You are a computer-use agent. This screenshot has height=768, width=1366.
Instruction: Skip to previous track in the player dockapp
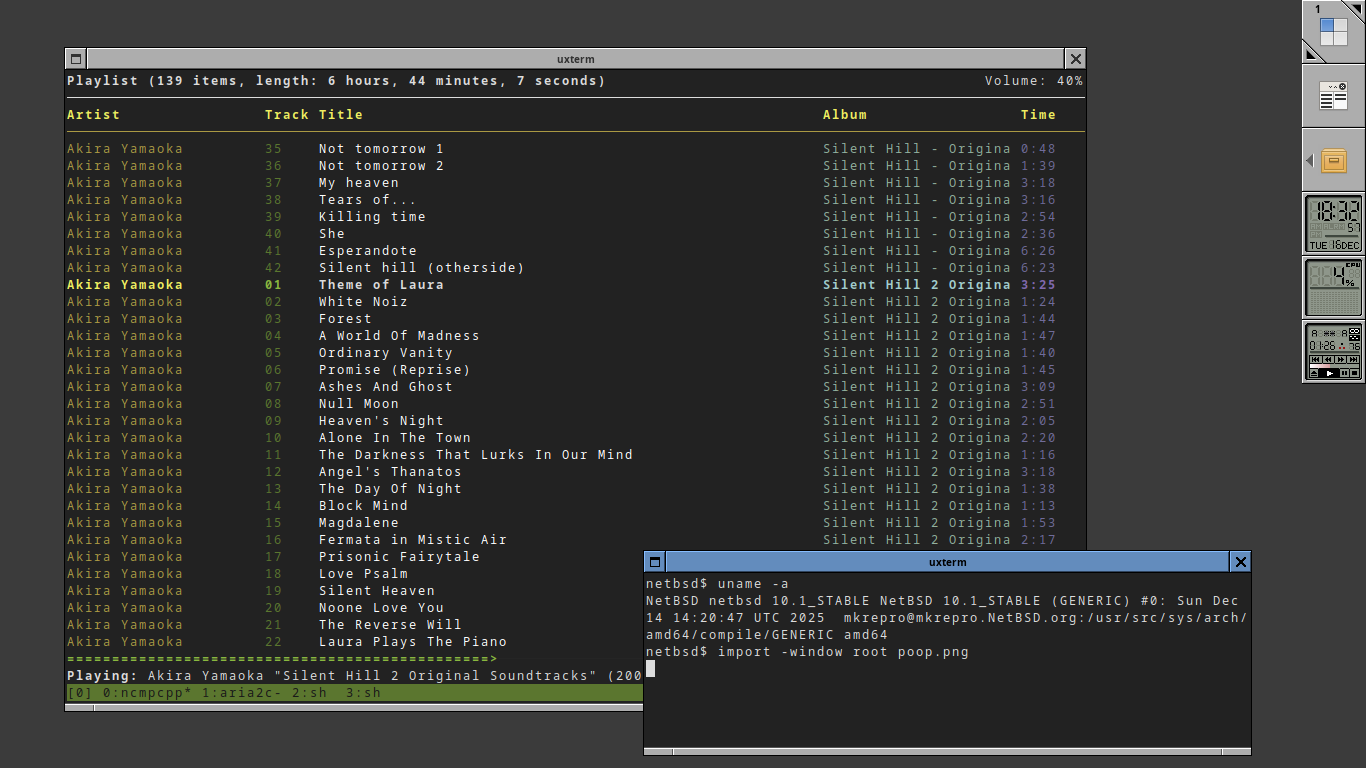[x=1316, y=359]
